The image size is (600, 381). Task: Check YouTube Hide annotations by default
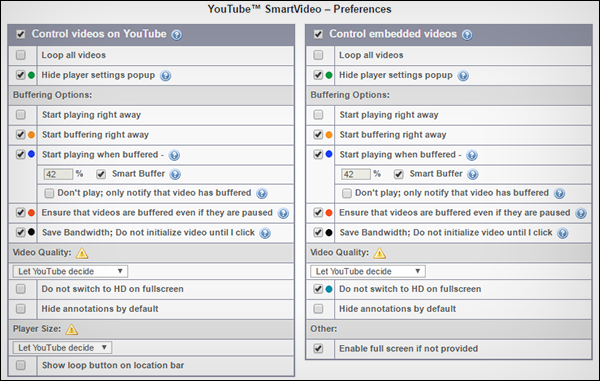[x=21, y=309]
